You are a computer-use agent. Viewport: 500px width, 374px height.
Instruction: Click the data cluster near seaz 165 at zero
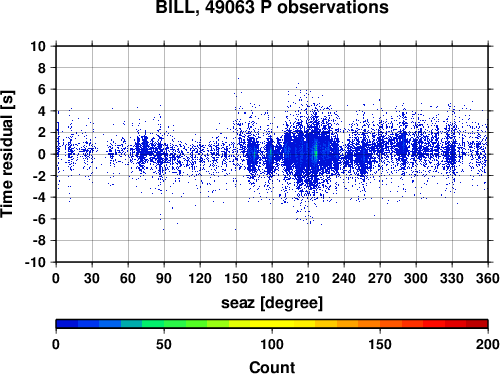click(254, 154)
